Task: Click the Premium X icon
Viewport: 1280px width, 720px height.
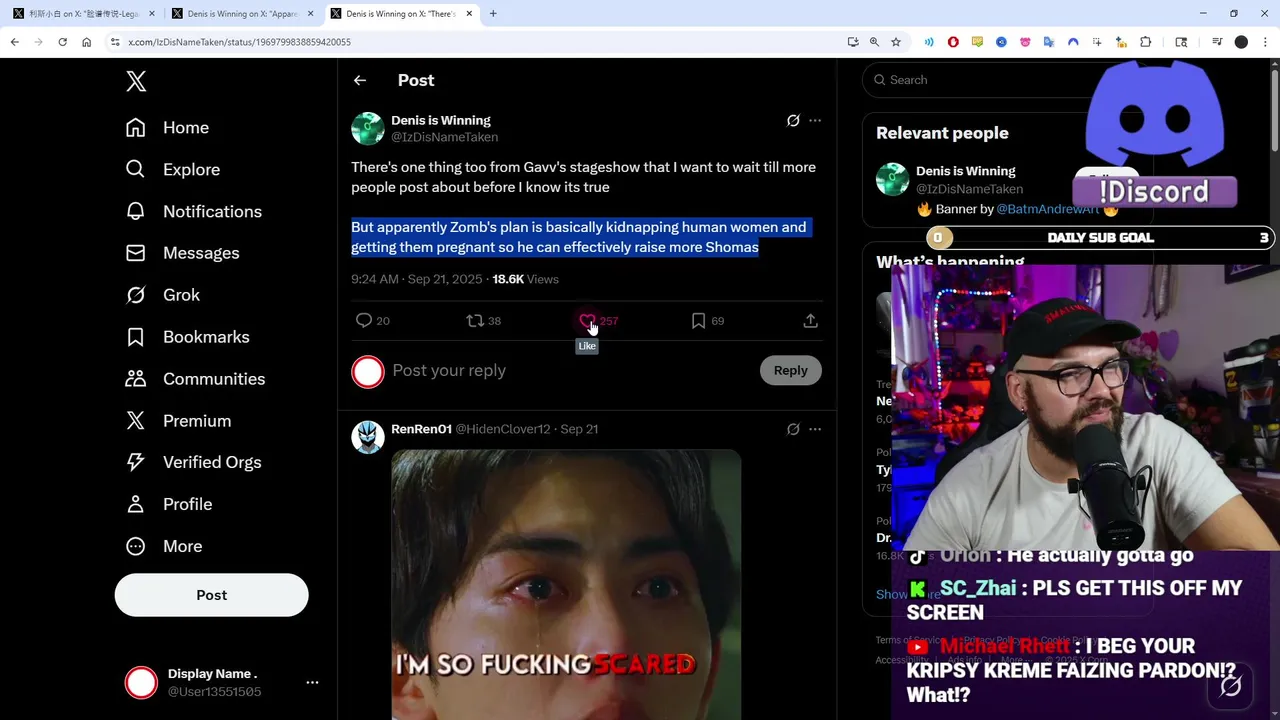Action: 136,421
